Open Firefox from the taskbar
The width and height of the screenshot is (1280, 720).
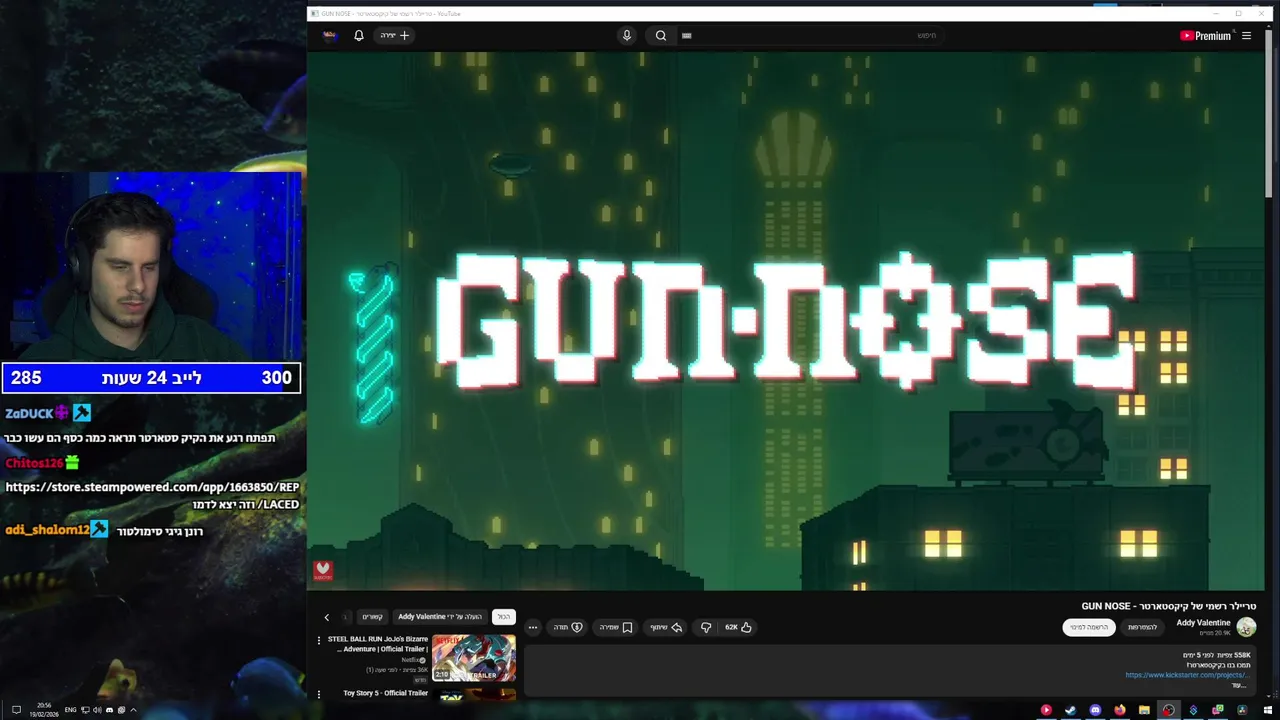point(1120,710)
